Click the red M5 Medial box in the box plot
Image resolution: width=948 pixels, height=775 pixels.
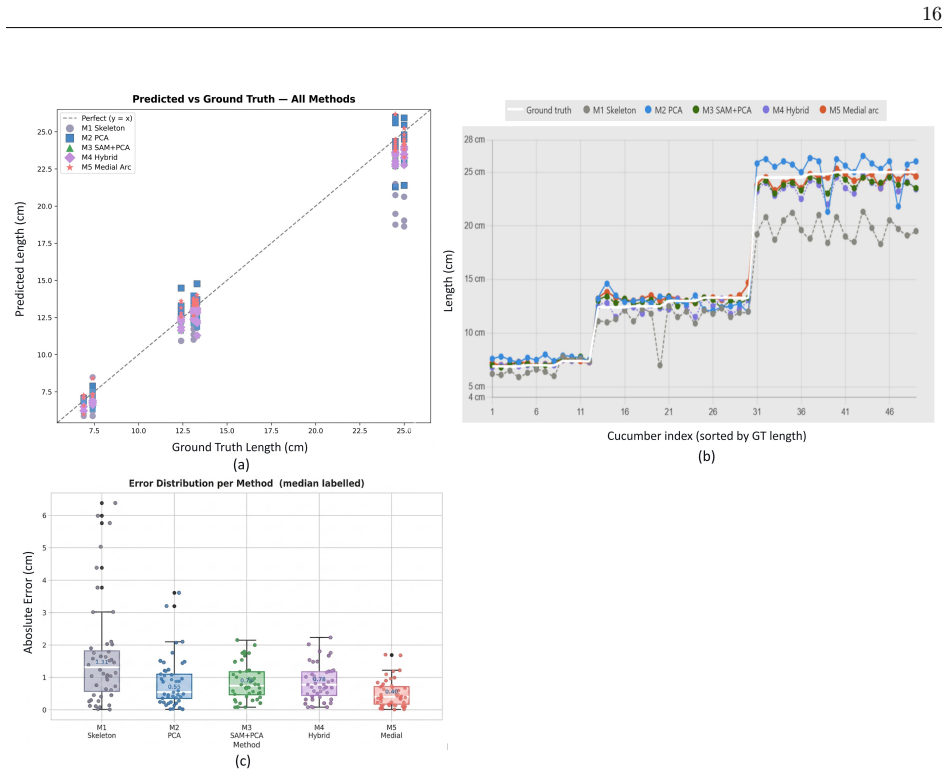(x=391, y=695)
